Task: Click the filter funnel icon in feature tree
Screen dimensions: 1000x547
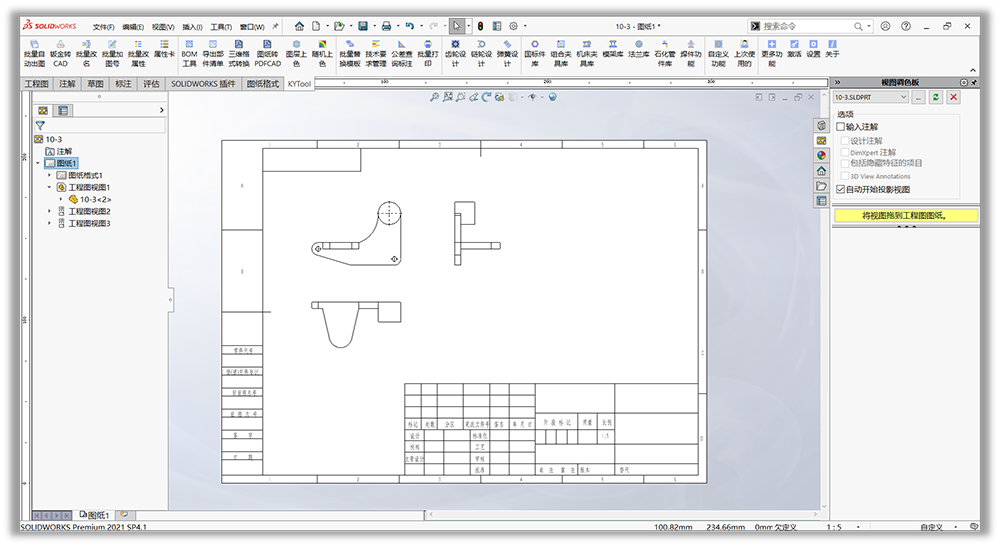Action: (x=40, y=126)
